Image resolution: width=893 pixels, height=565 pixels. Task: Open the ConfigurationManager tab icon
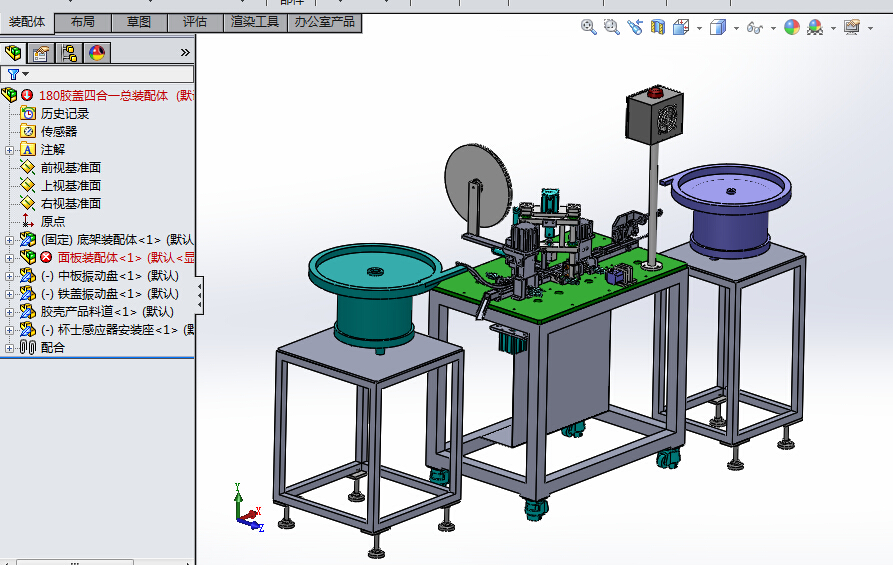(69, 53)
